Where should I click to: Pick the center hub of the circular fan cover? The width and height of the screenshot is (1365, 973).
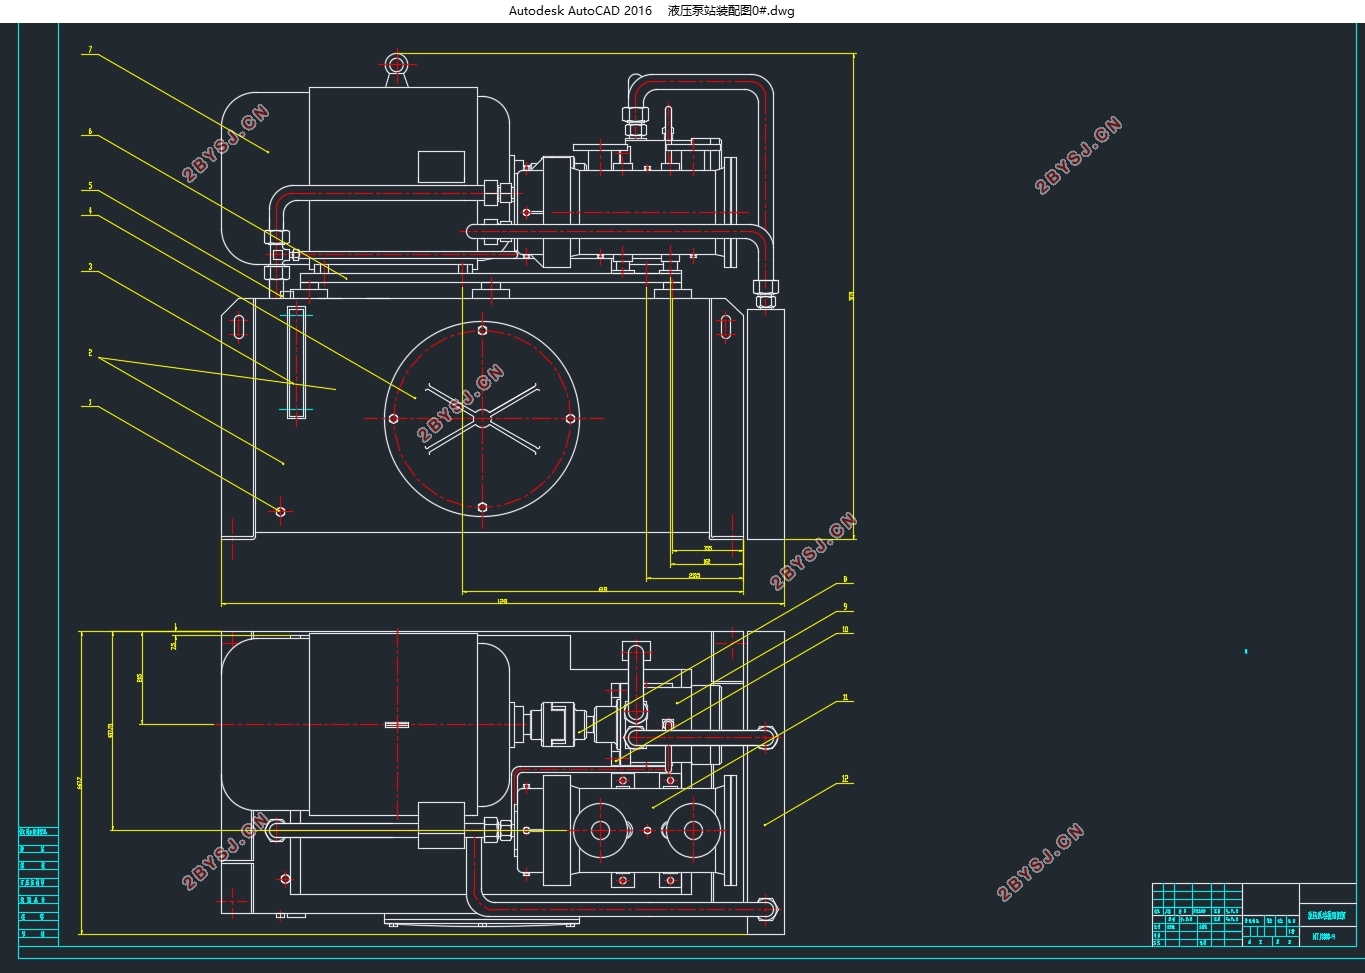pyautogui.click(x=483, y=418)
